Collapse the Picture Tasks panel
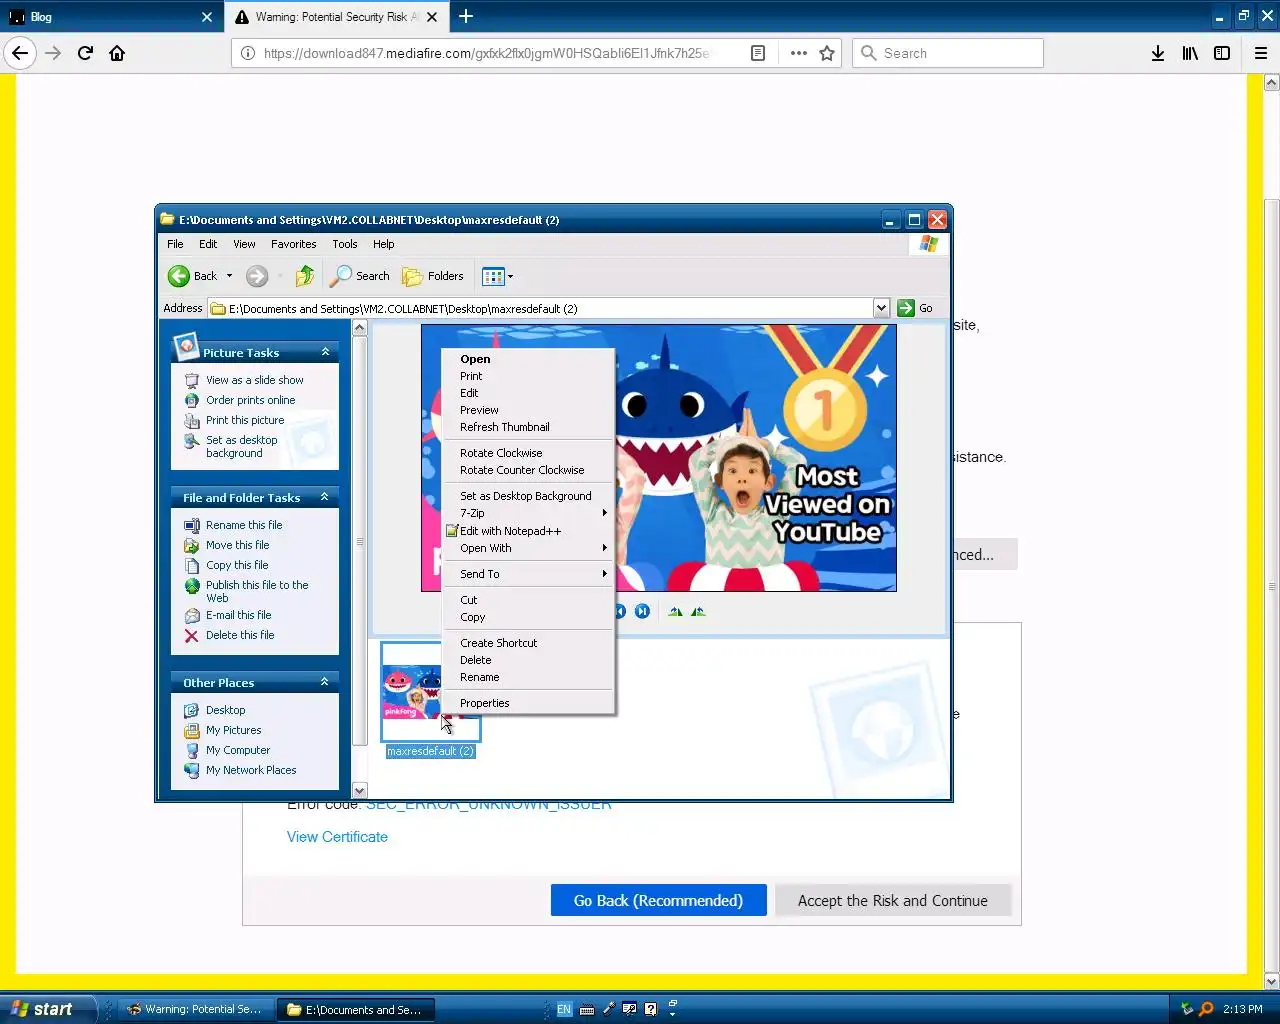Viewport: 1280px width, 1024px height. [x=325, y=352]
